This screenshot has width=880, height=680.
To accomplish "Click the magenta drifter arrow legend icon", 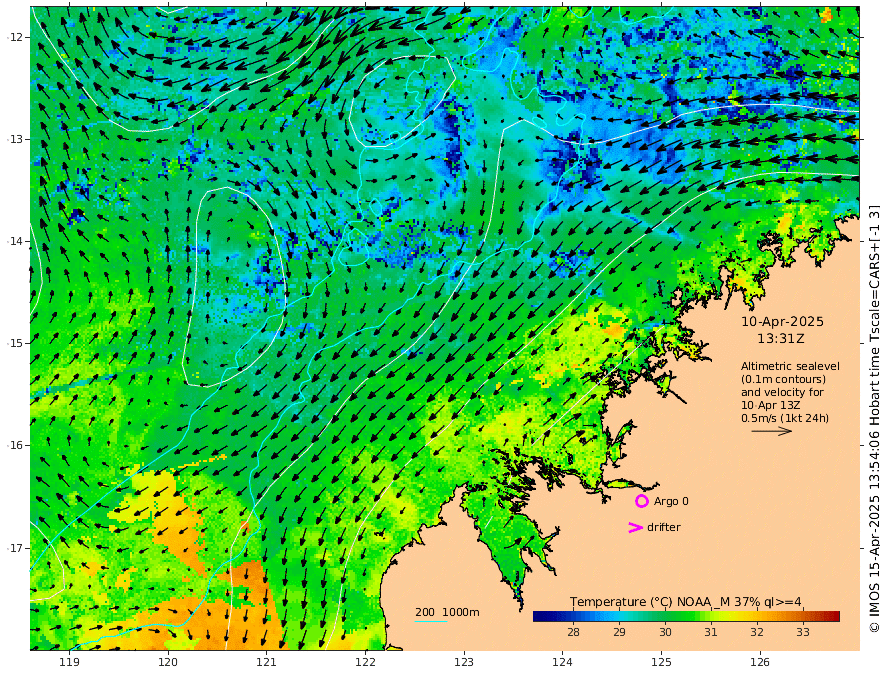I will point(635,527).
